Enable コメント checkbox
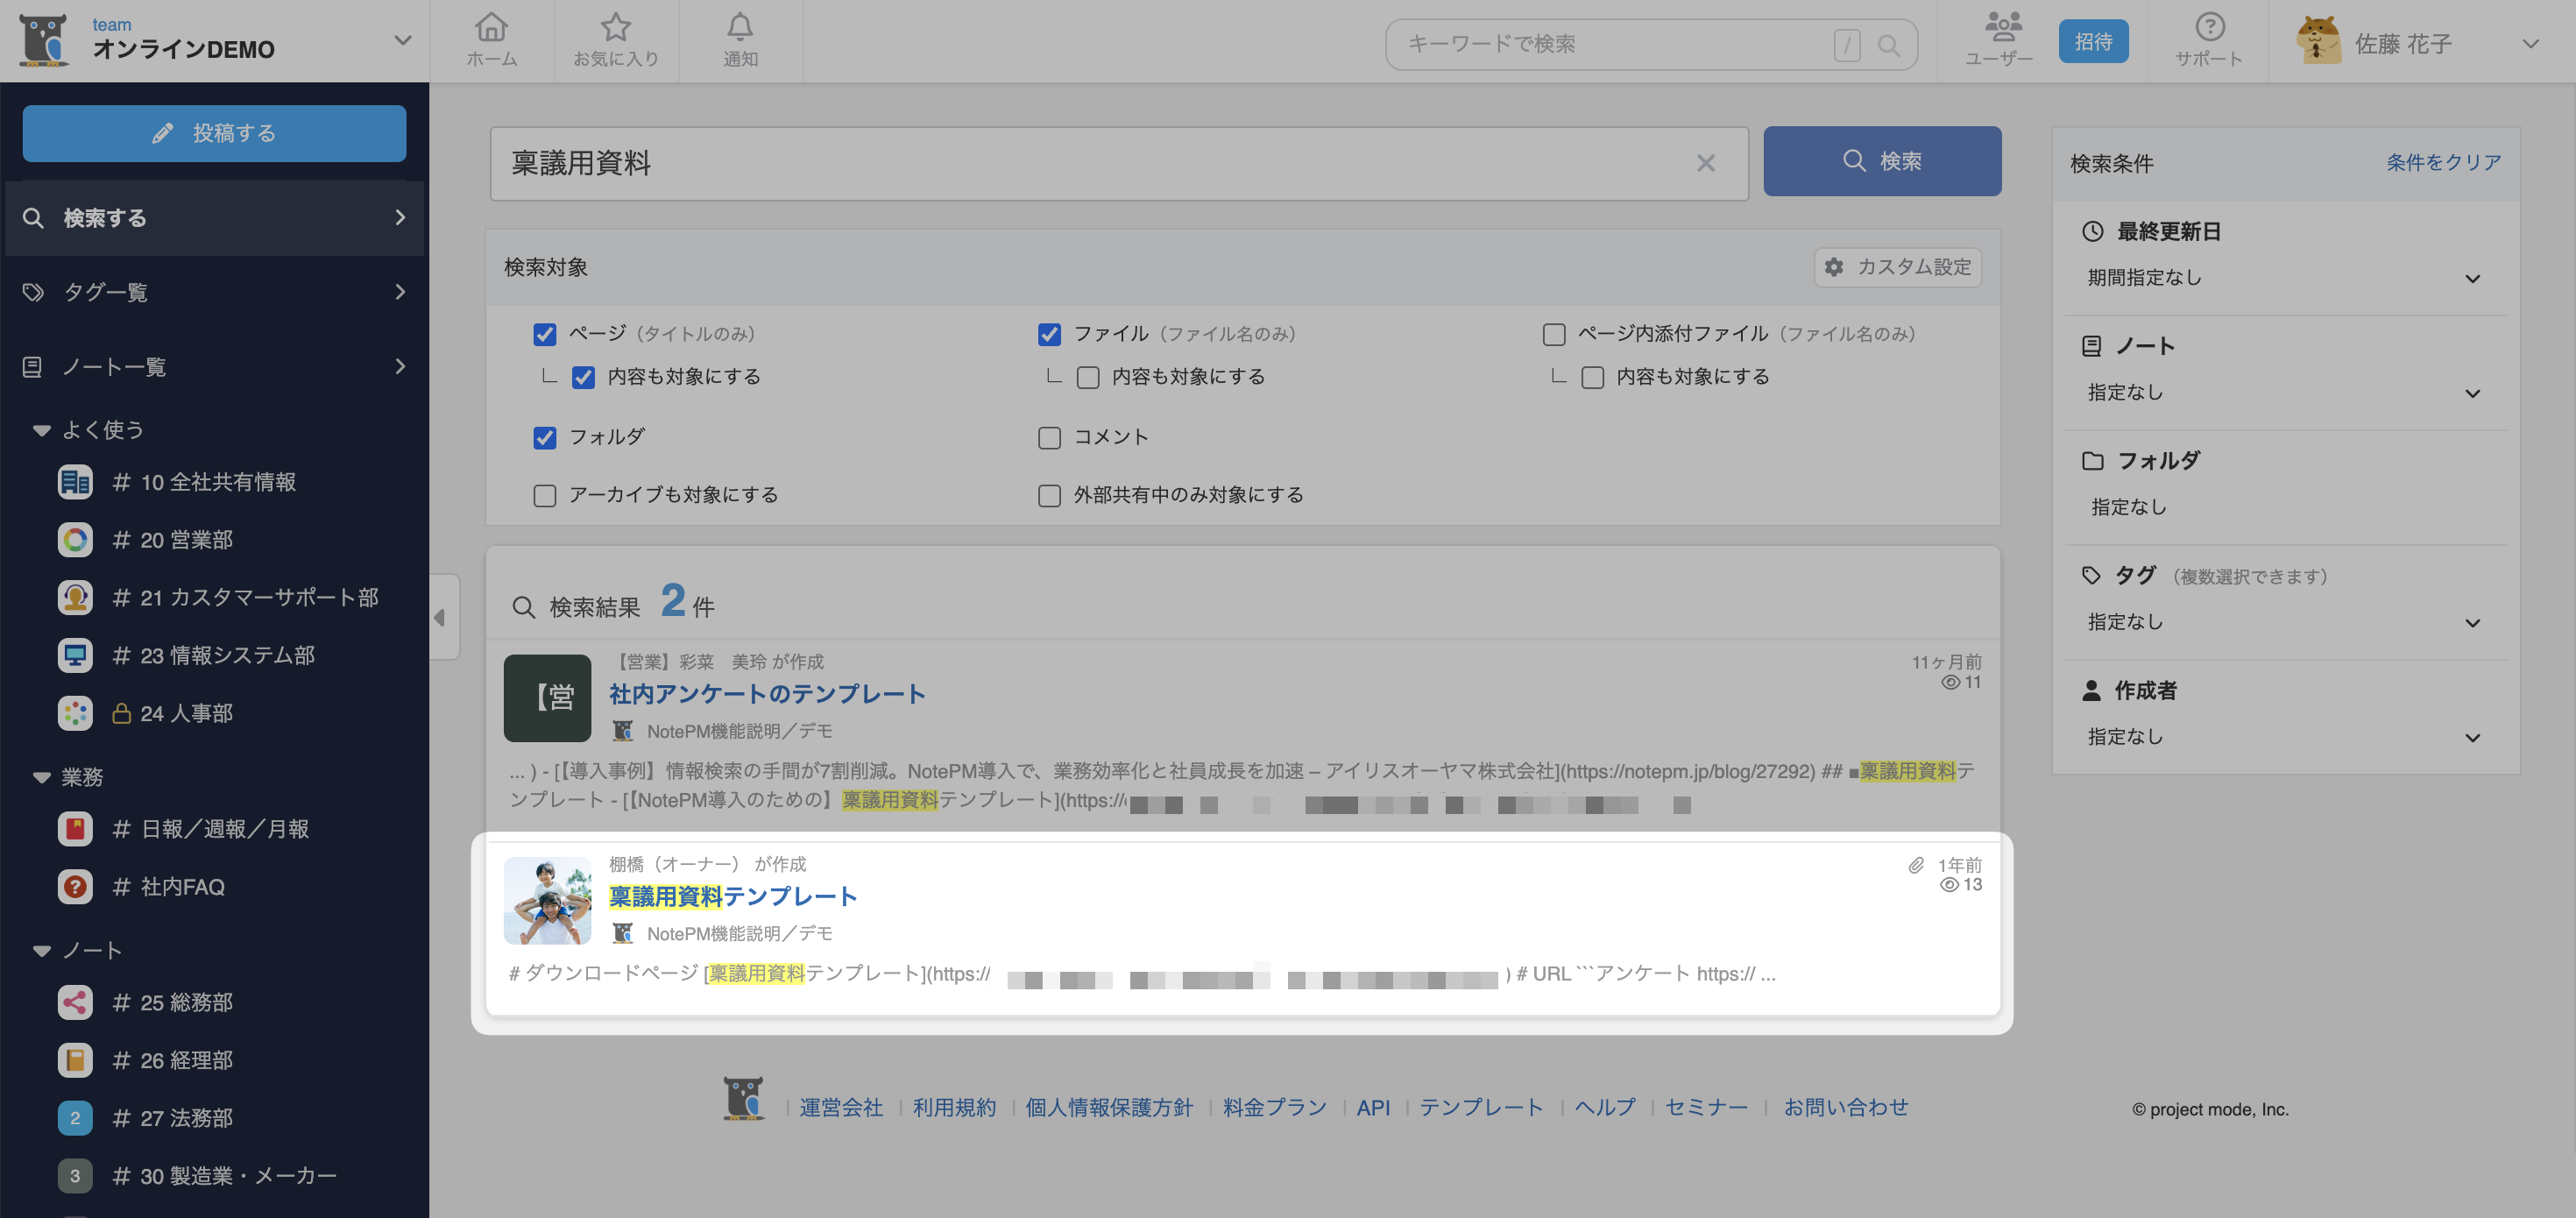 point(1049,438)
